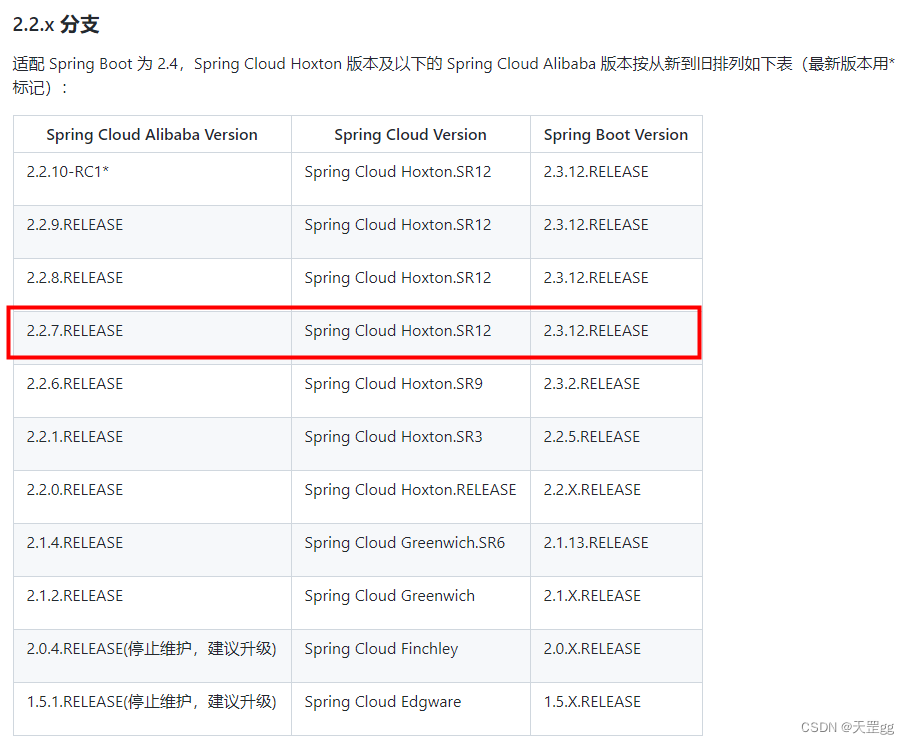
Task: Click the paragraph beginning "适配 Spring Boot 为 2.4"
Action: 454,75
